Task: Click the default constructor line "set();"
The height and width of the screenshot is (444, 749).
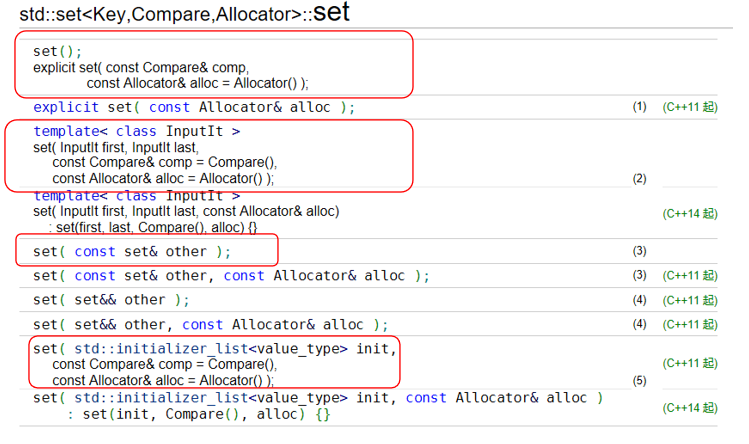Action: point(57,51)
